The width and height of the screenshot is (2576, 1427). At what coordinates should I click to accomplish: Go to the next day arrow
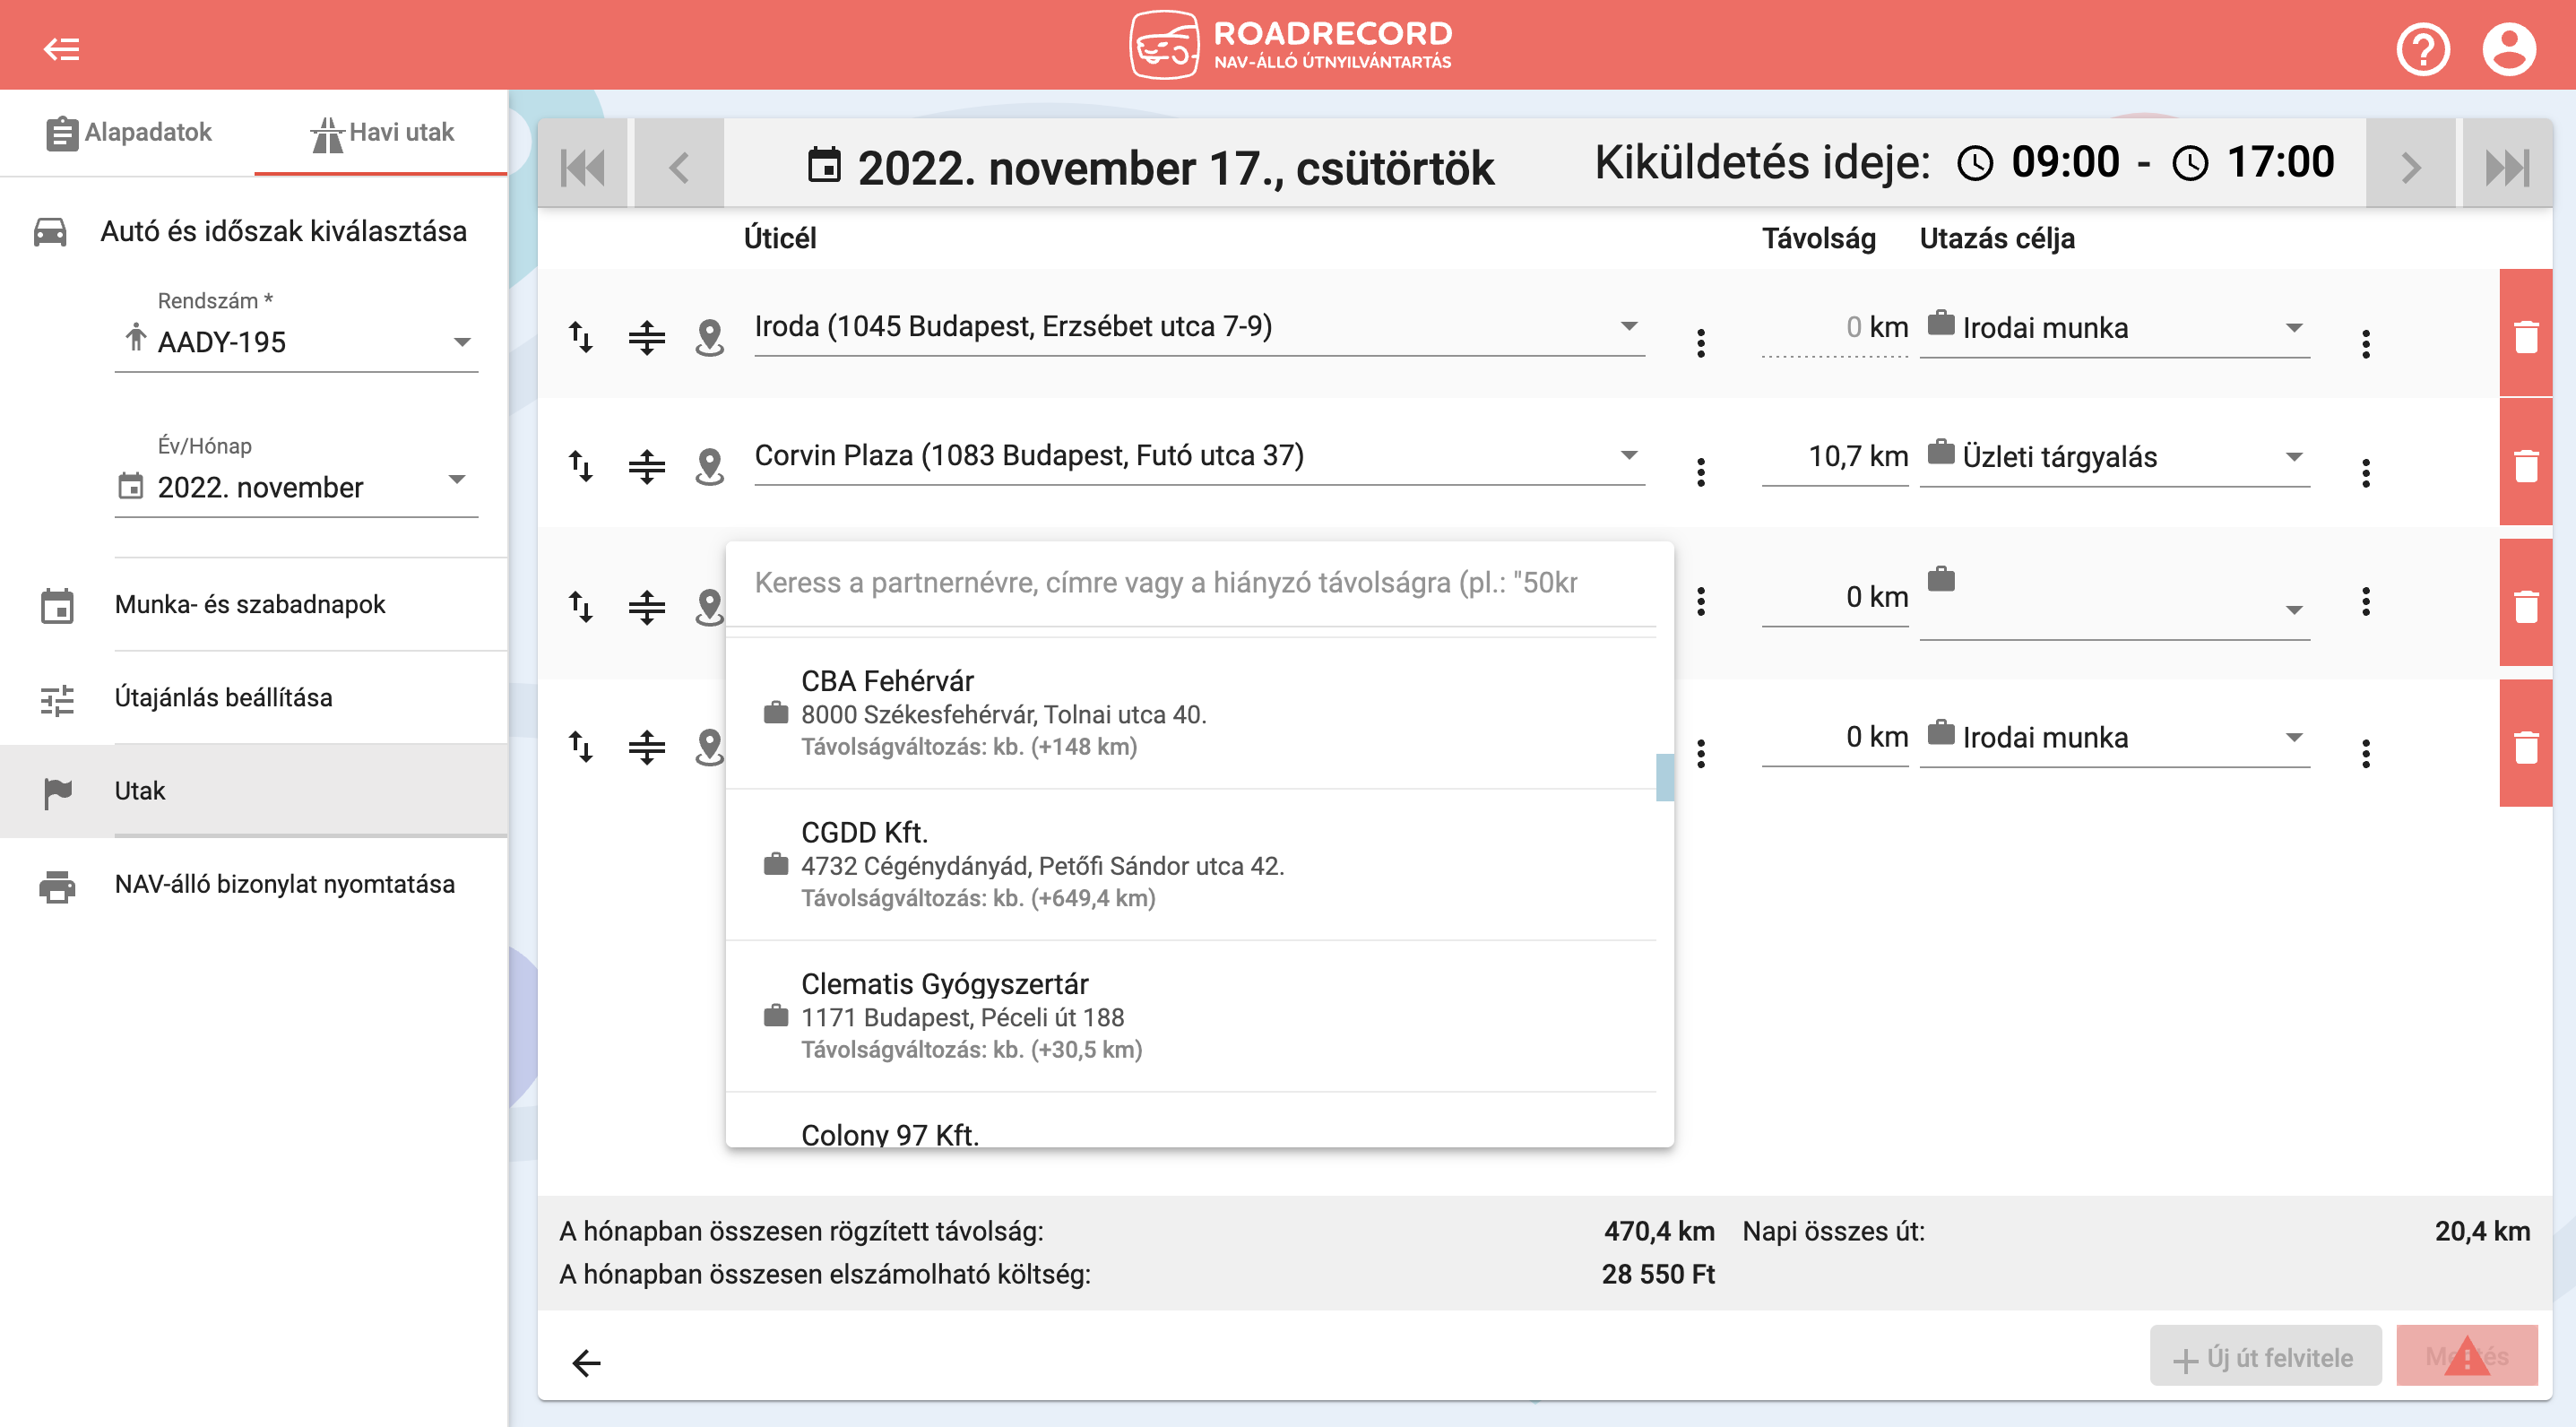[2410, 167]
